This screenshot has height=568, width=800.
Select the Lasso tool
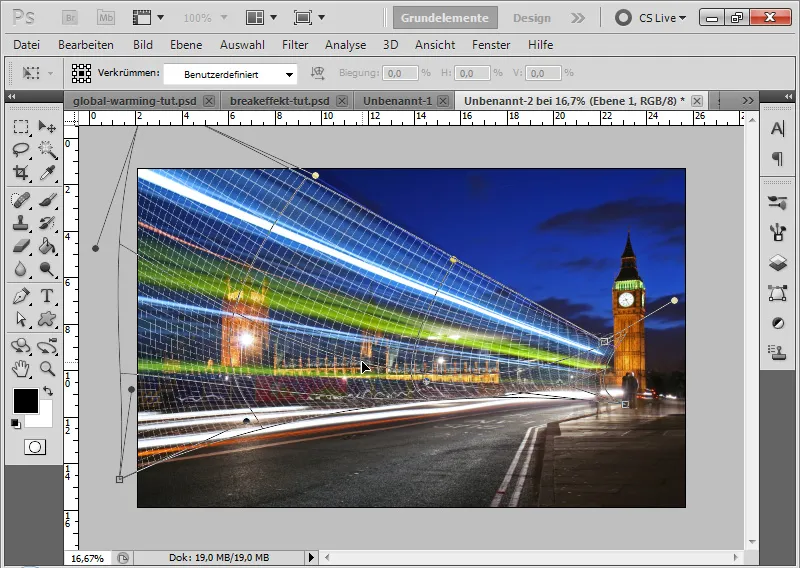pos(20,150)
